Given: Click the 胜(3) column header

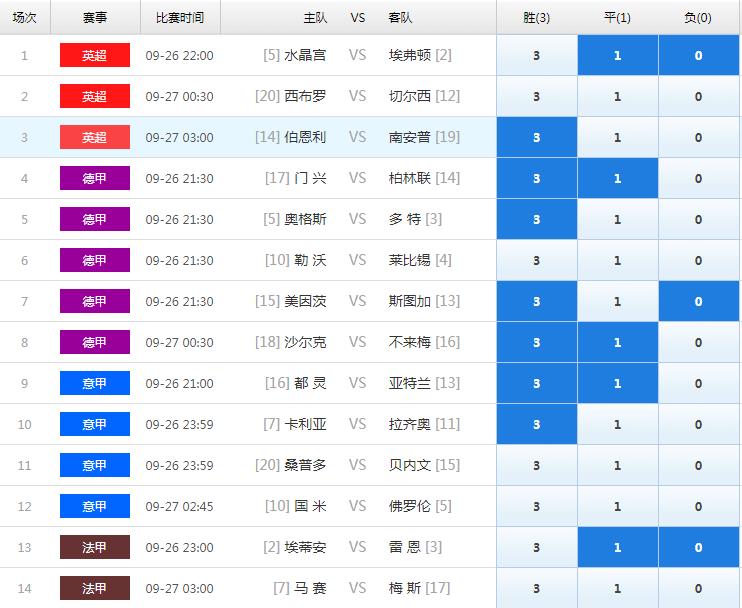Looking at the screenshot, I should pyautogui.click(x=537, y=18).
